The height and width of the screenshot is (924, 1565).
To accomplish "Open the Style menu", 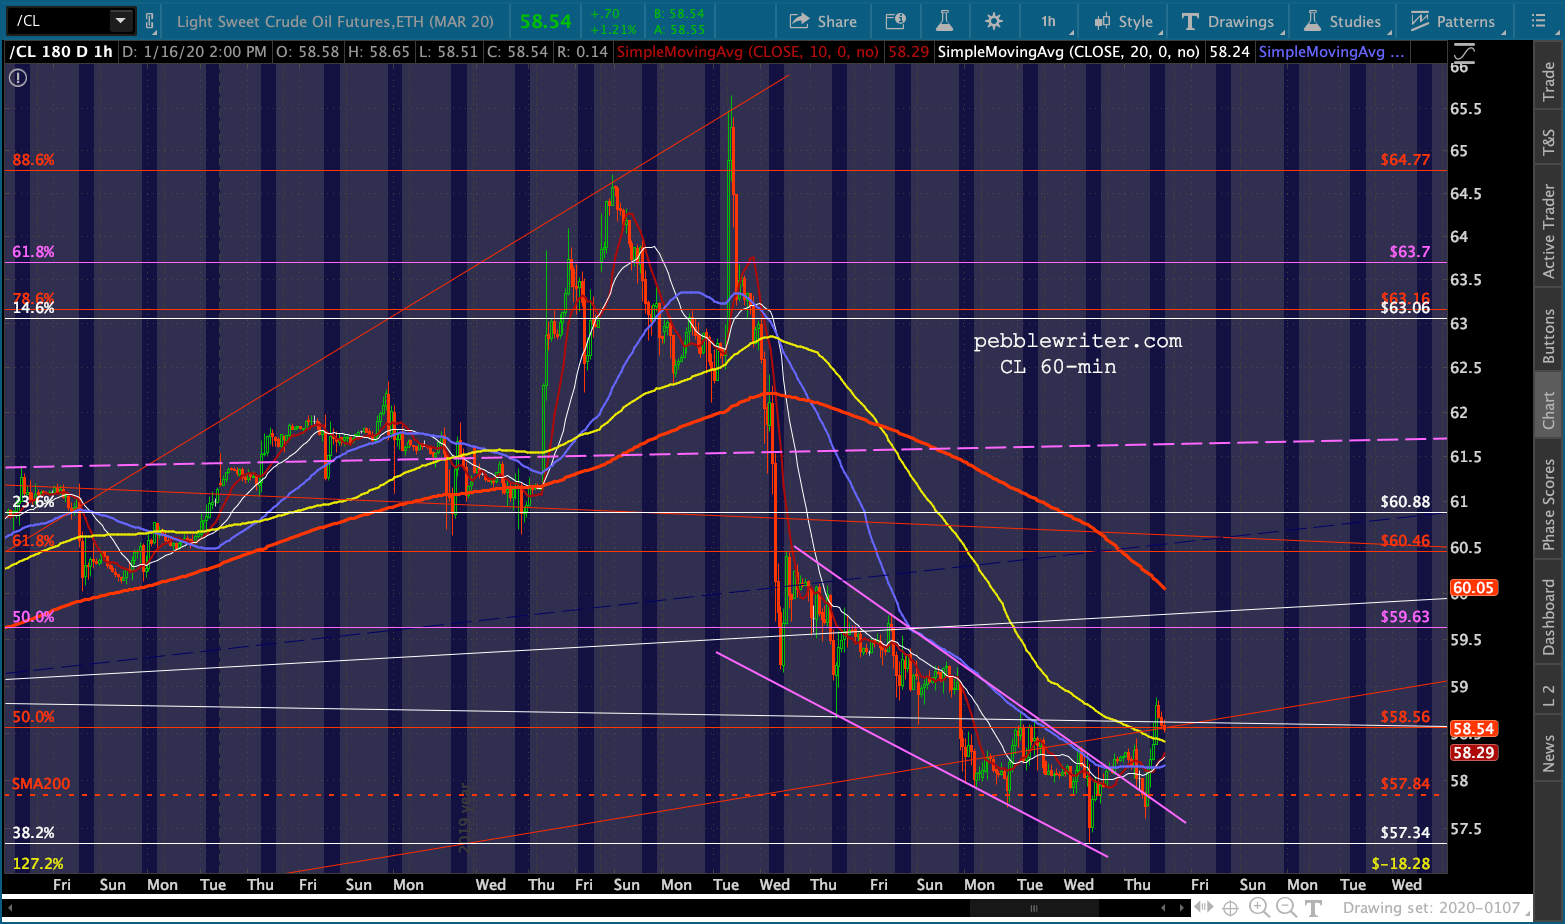I will pyautogui.click(x=1124, y=21).
